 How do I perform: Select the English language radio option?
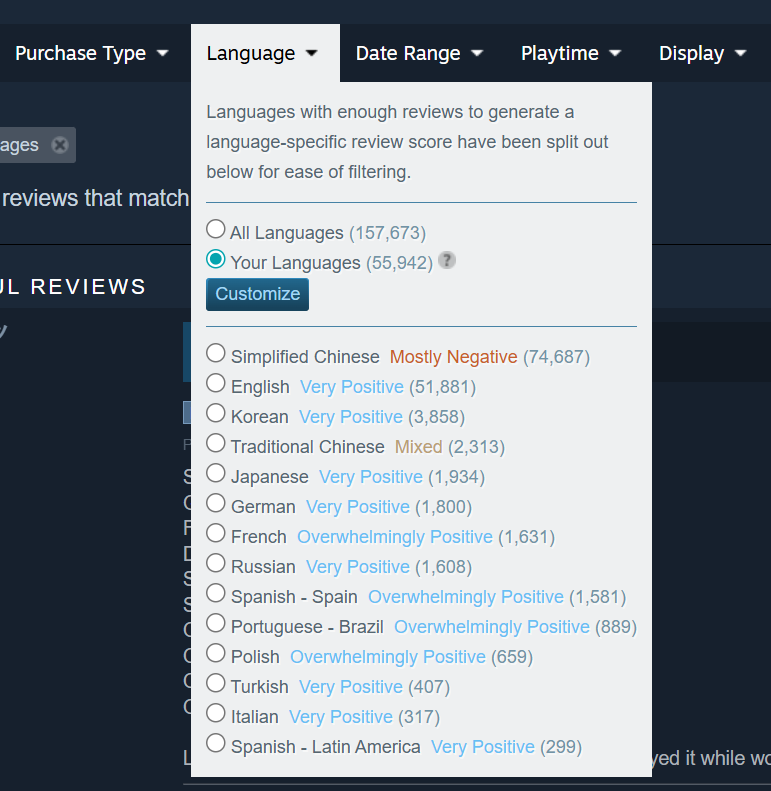click(215, 383)
